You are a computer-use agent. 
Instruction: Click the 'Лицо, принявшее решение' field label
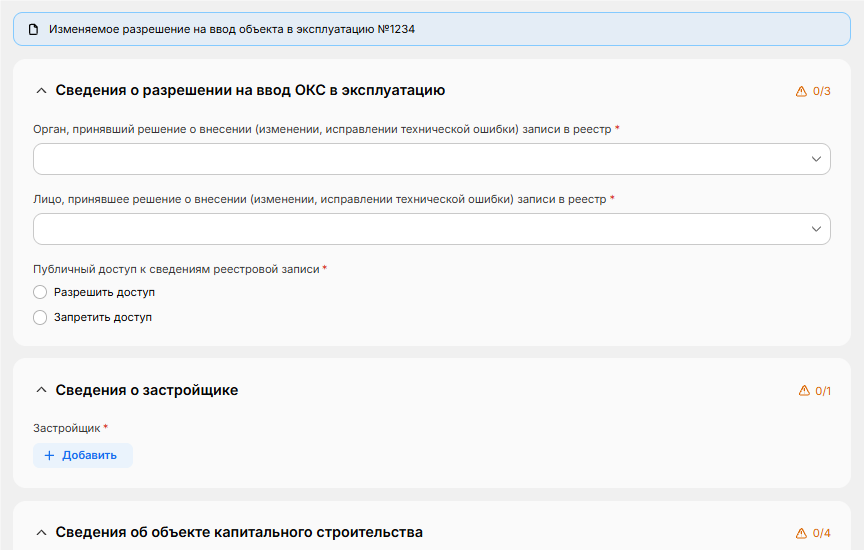click(x=320, y=199)
